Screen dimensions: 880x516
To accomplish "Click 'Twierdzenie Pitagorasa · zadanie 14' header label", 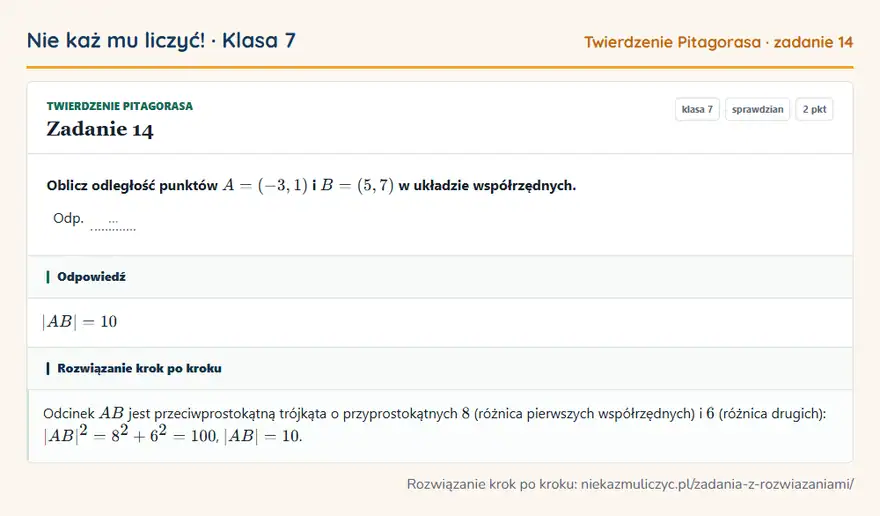I will tap(718, 42).
